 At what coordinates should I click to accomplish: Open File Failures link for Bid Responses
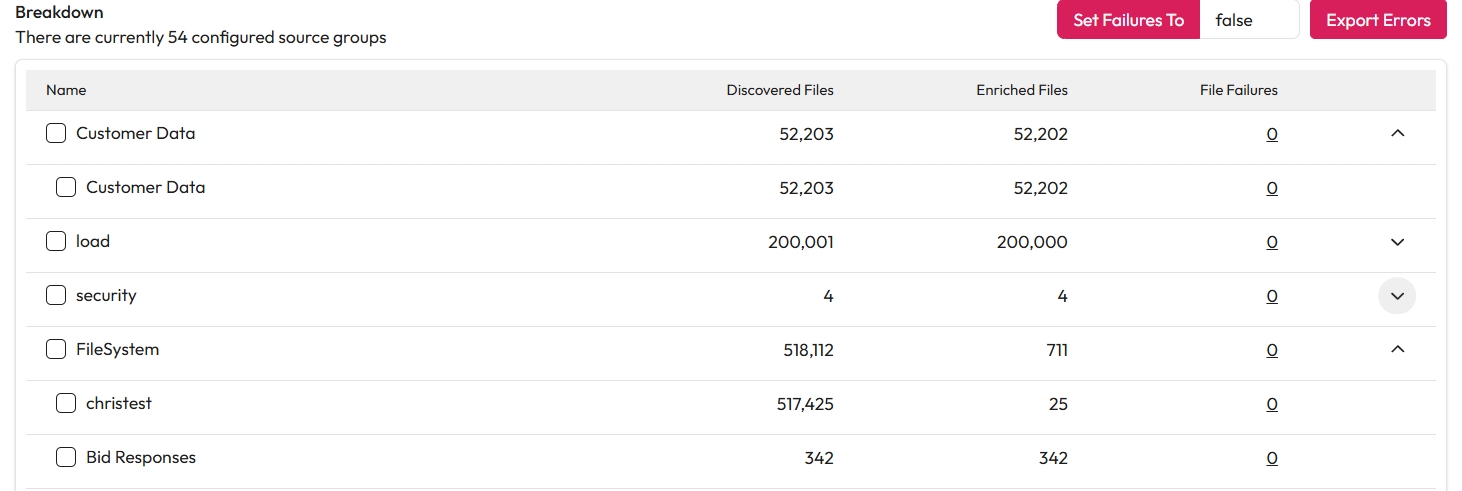tap(1271, 458)
